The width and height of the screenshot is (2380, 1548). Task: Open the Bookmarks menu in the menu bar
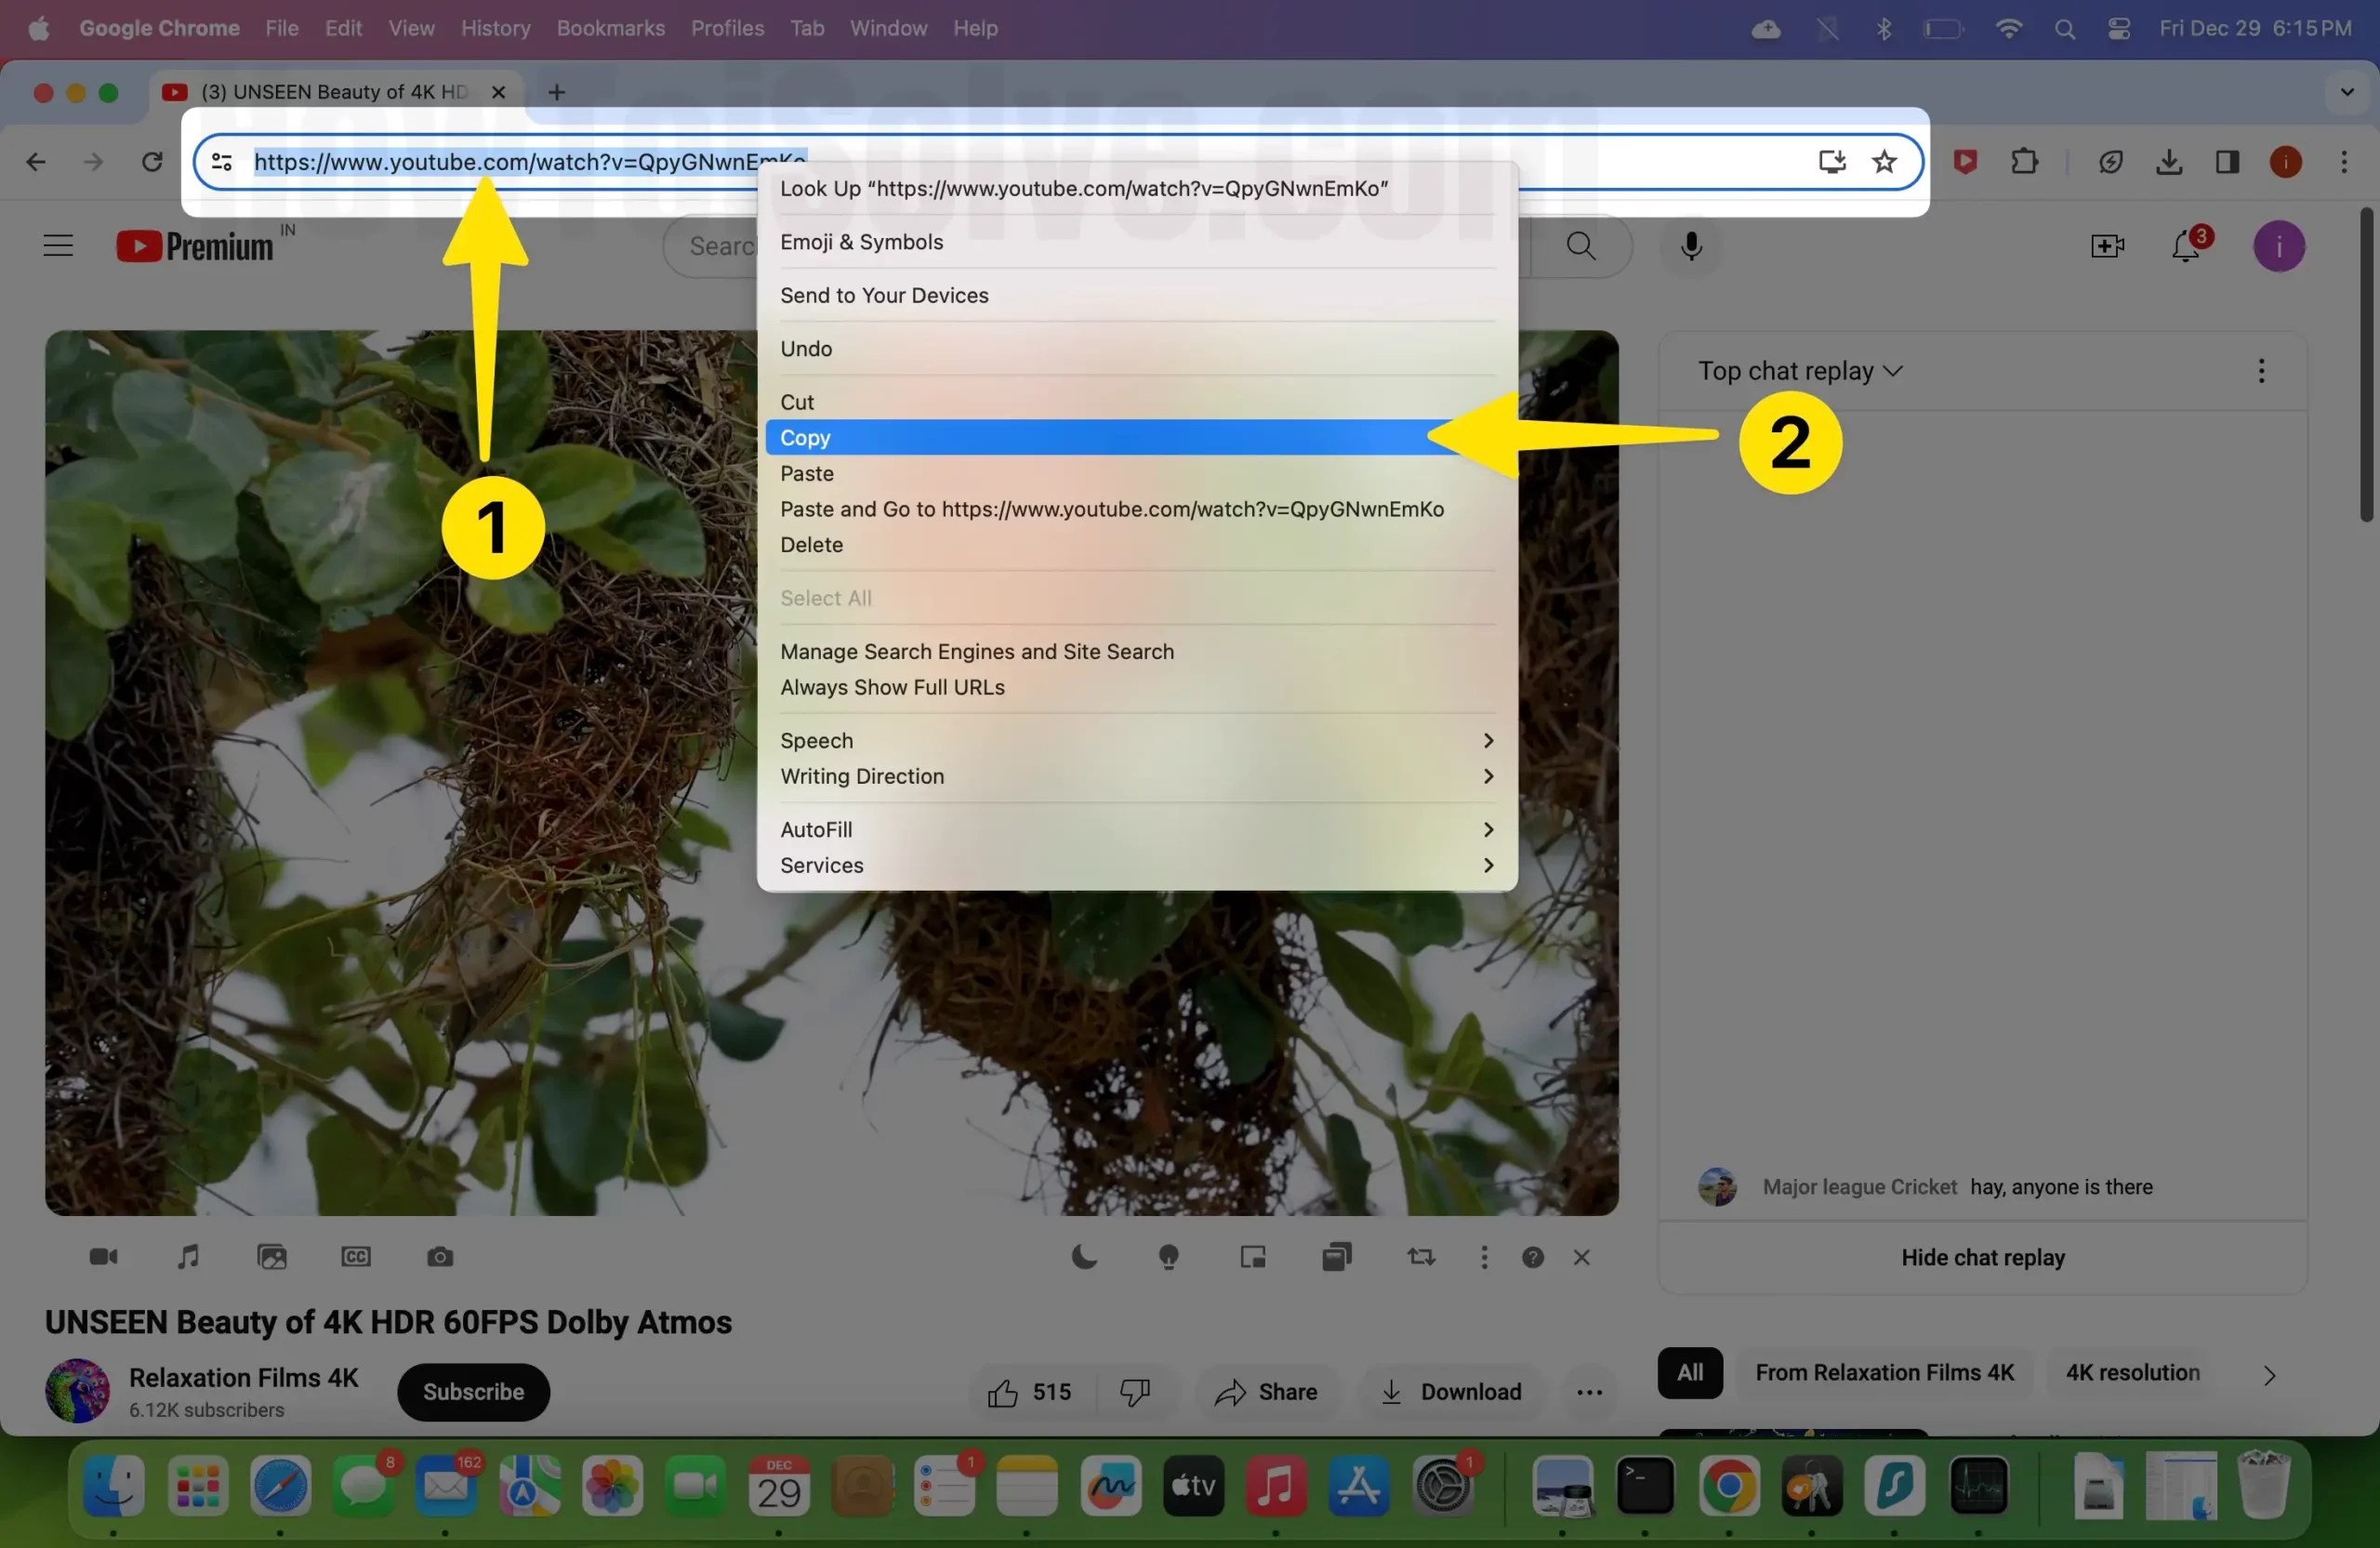click(610, 28)
